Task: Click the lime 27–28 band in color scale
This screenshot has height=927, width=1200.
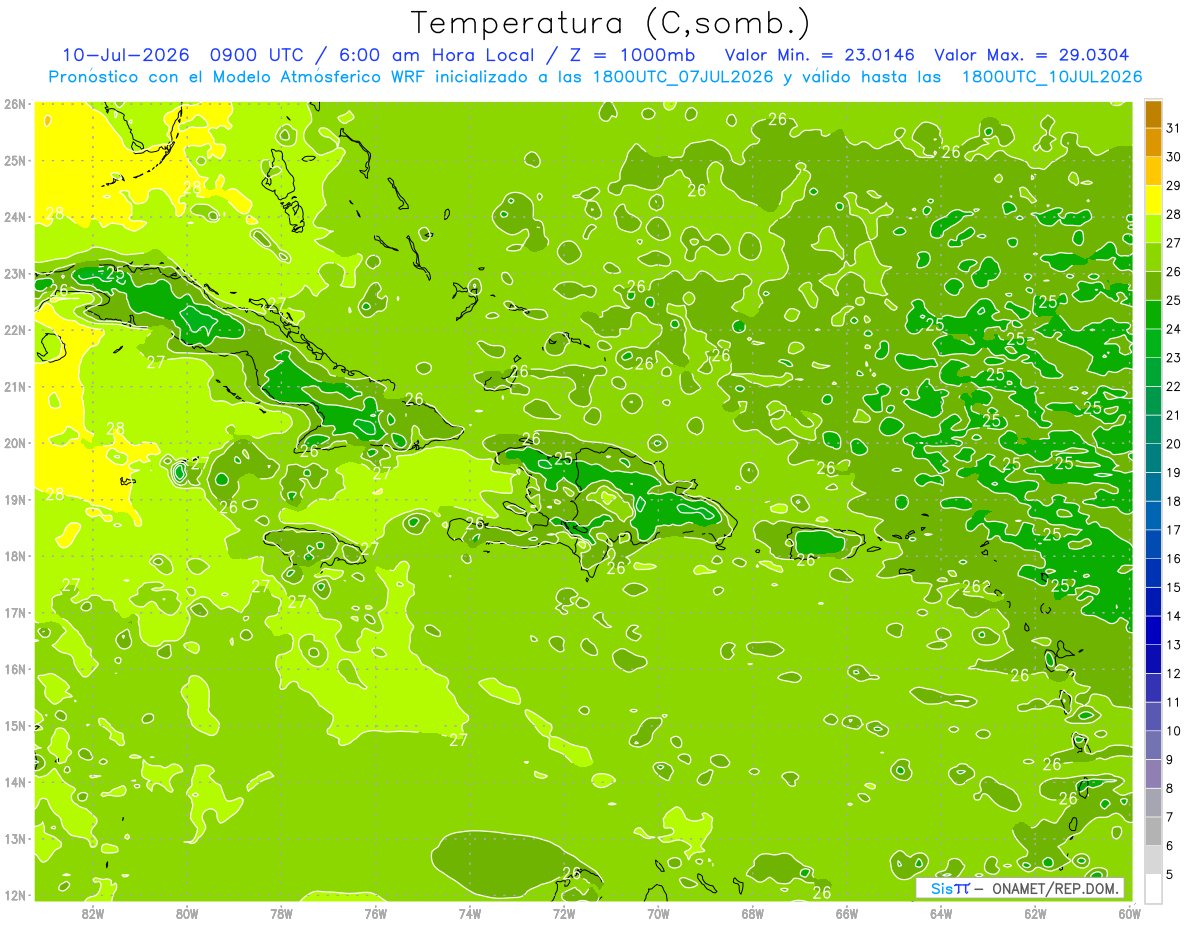Action: coord(1153,229)
